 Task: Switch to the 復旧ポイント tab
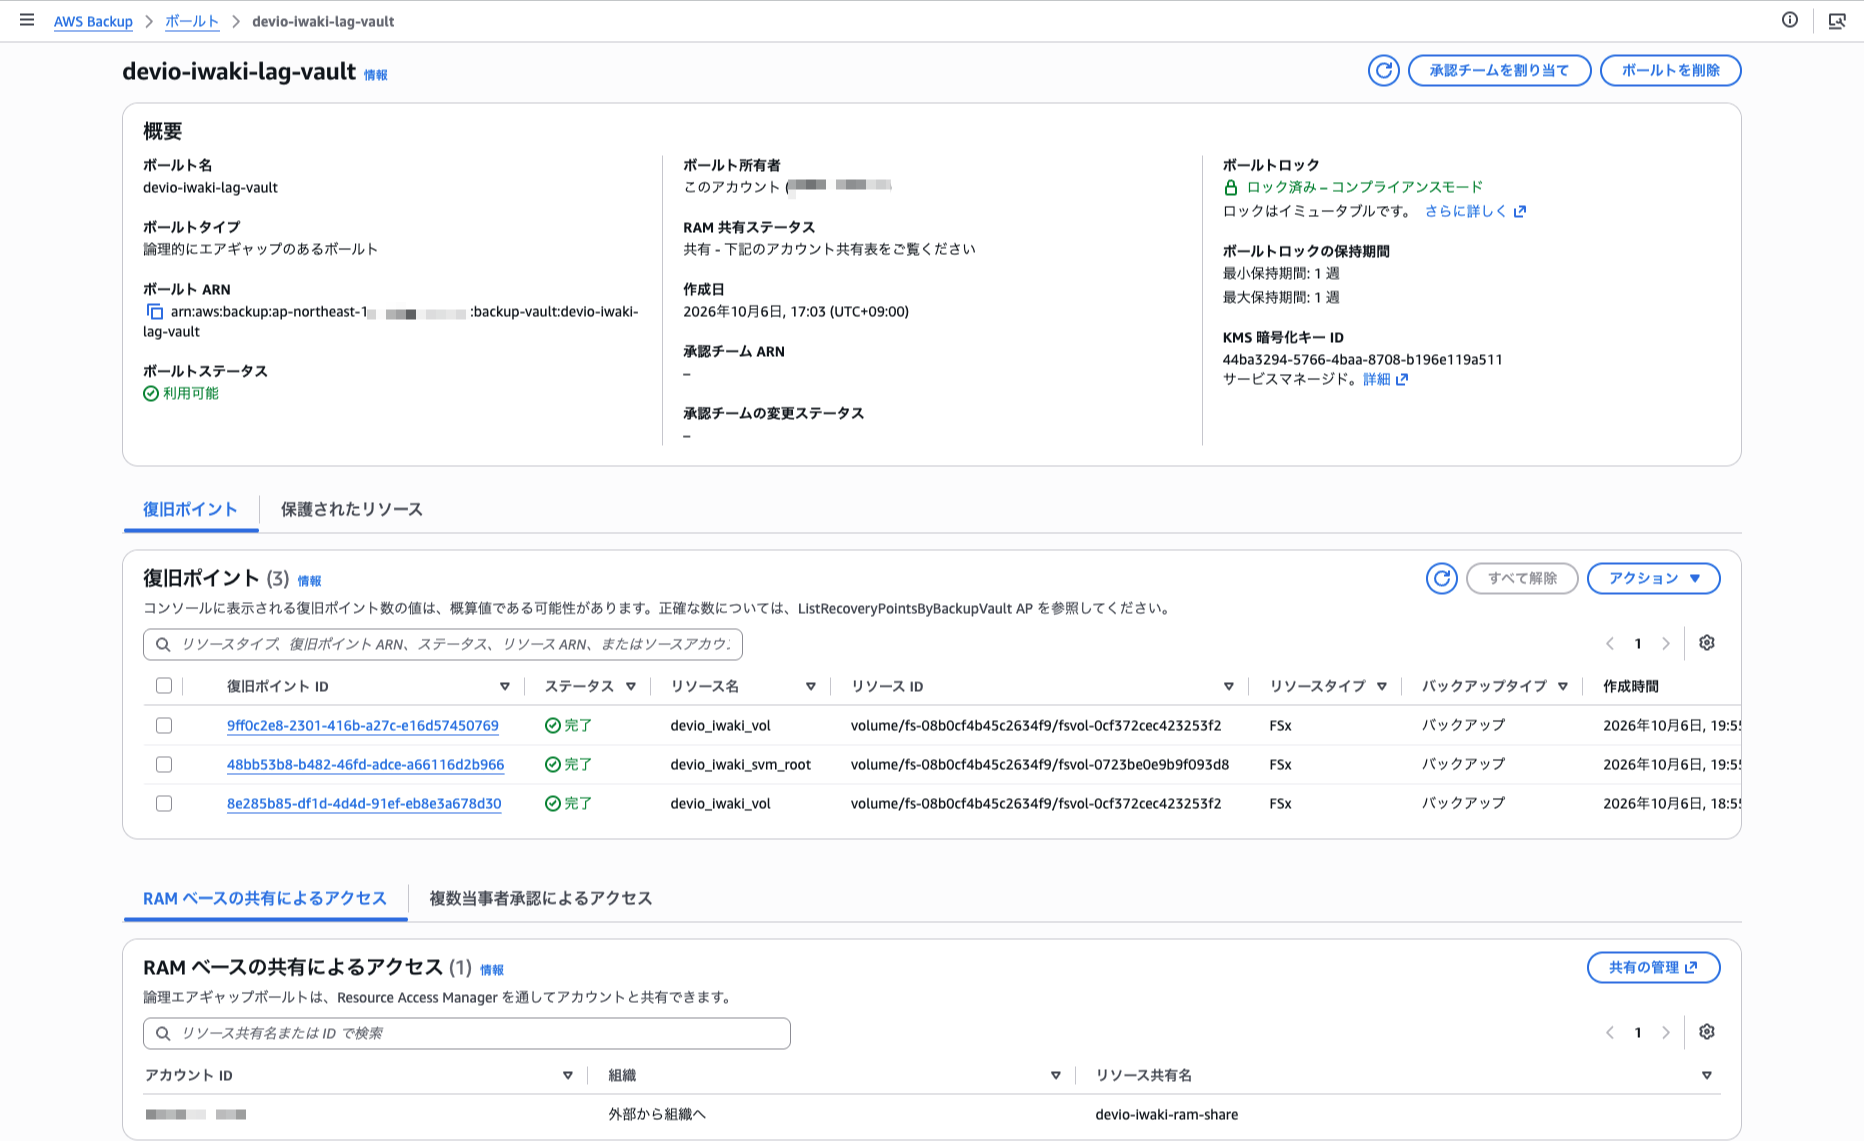click(190, 509)
